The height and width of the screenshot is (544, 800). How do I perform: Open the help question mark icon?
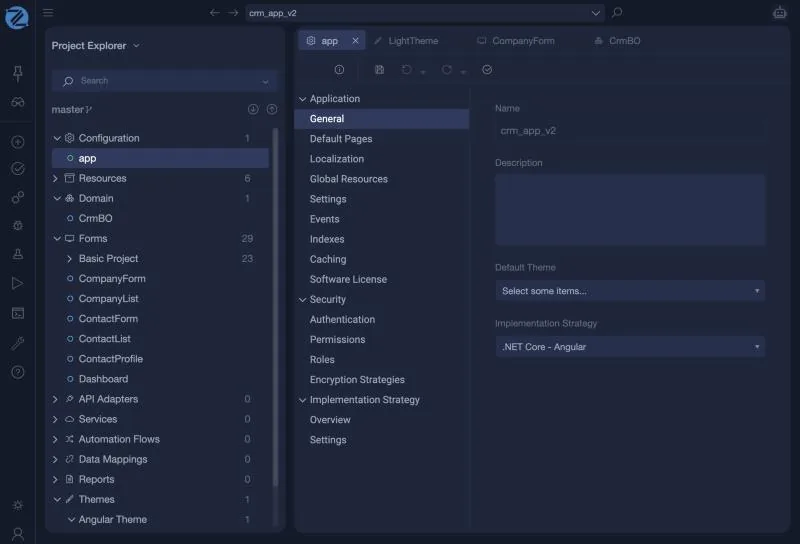point(18,372)
